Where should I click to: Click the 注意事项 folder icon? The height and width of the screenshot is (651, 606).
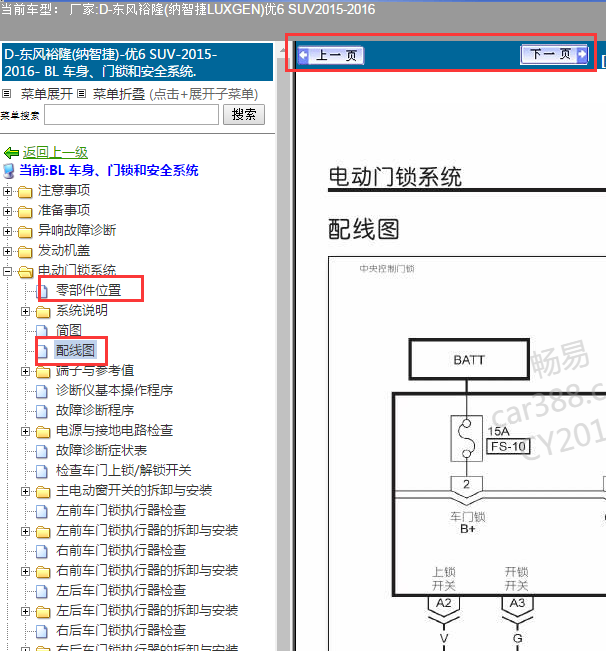[25, 192]
